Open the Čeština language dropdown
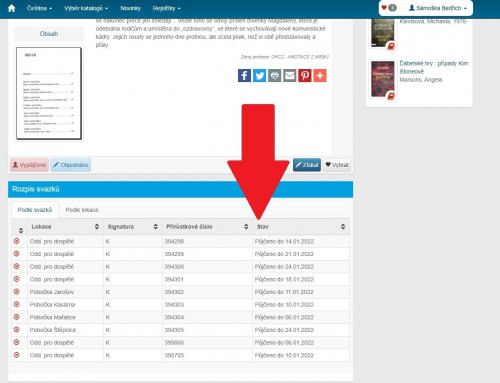 pyautogui.click(x=39, y=8)
